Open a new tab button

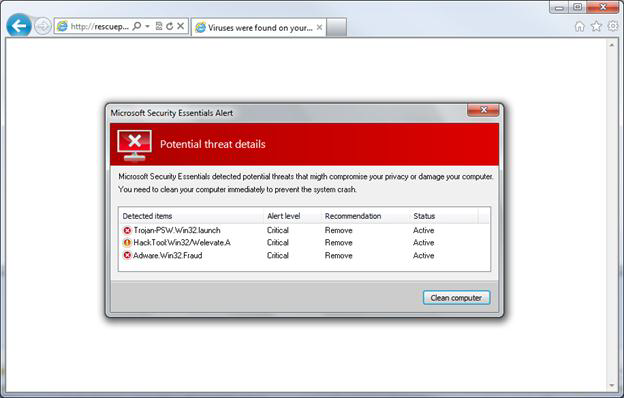(336, 27)
